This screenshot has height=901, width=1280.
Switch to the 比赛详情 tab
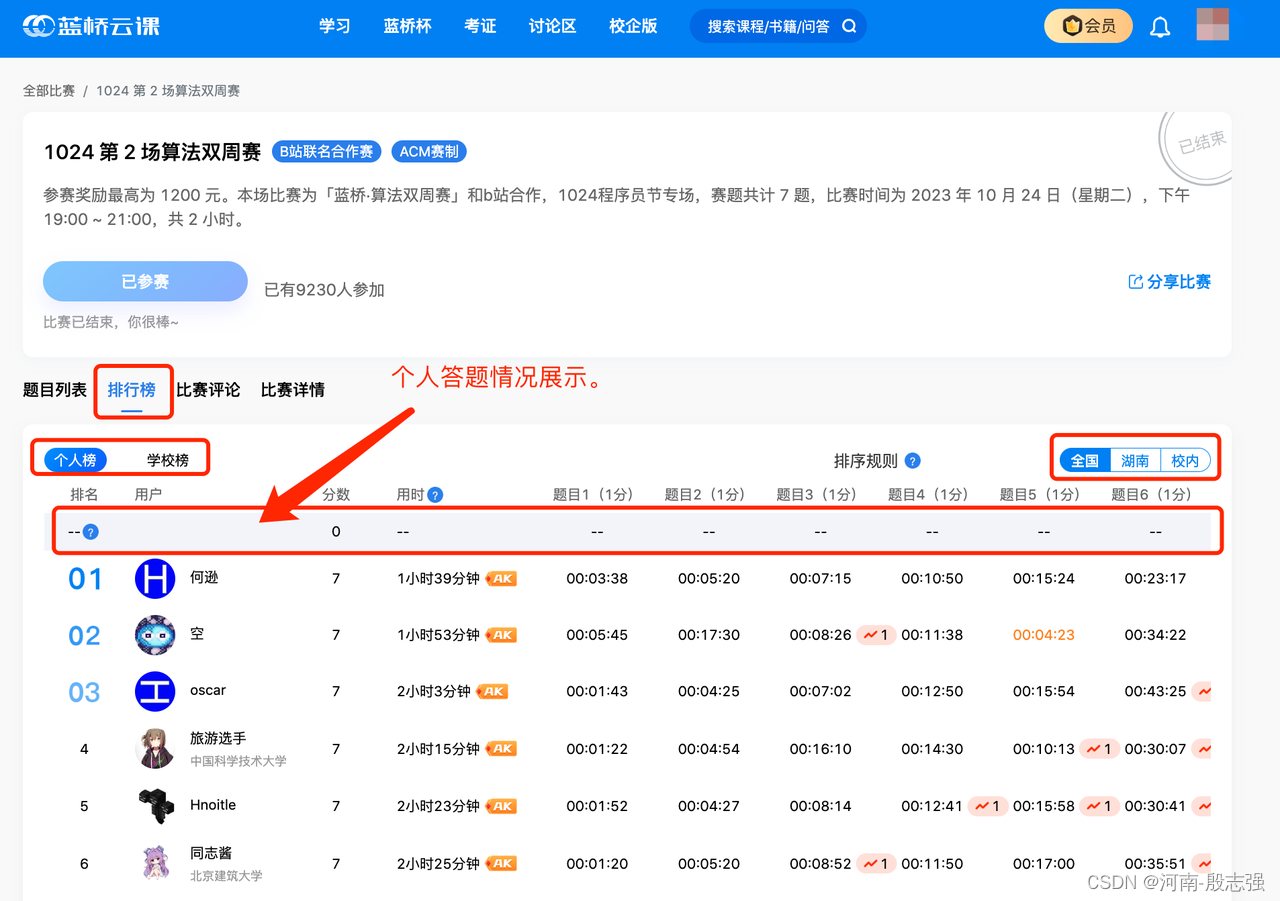tap(293, 390)
